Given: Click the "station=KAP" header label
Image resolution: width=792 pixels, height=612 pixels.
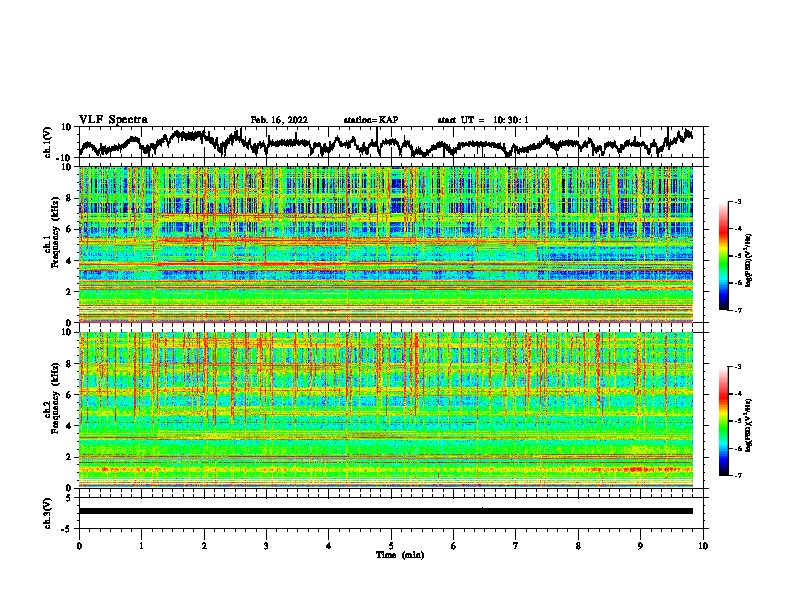Looking at the screenshot, I should point(371,120).
